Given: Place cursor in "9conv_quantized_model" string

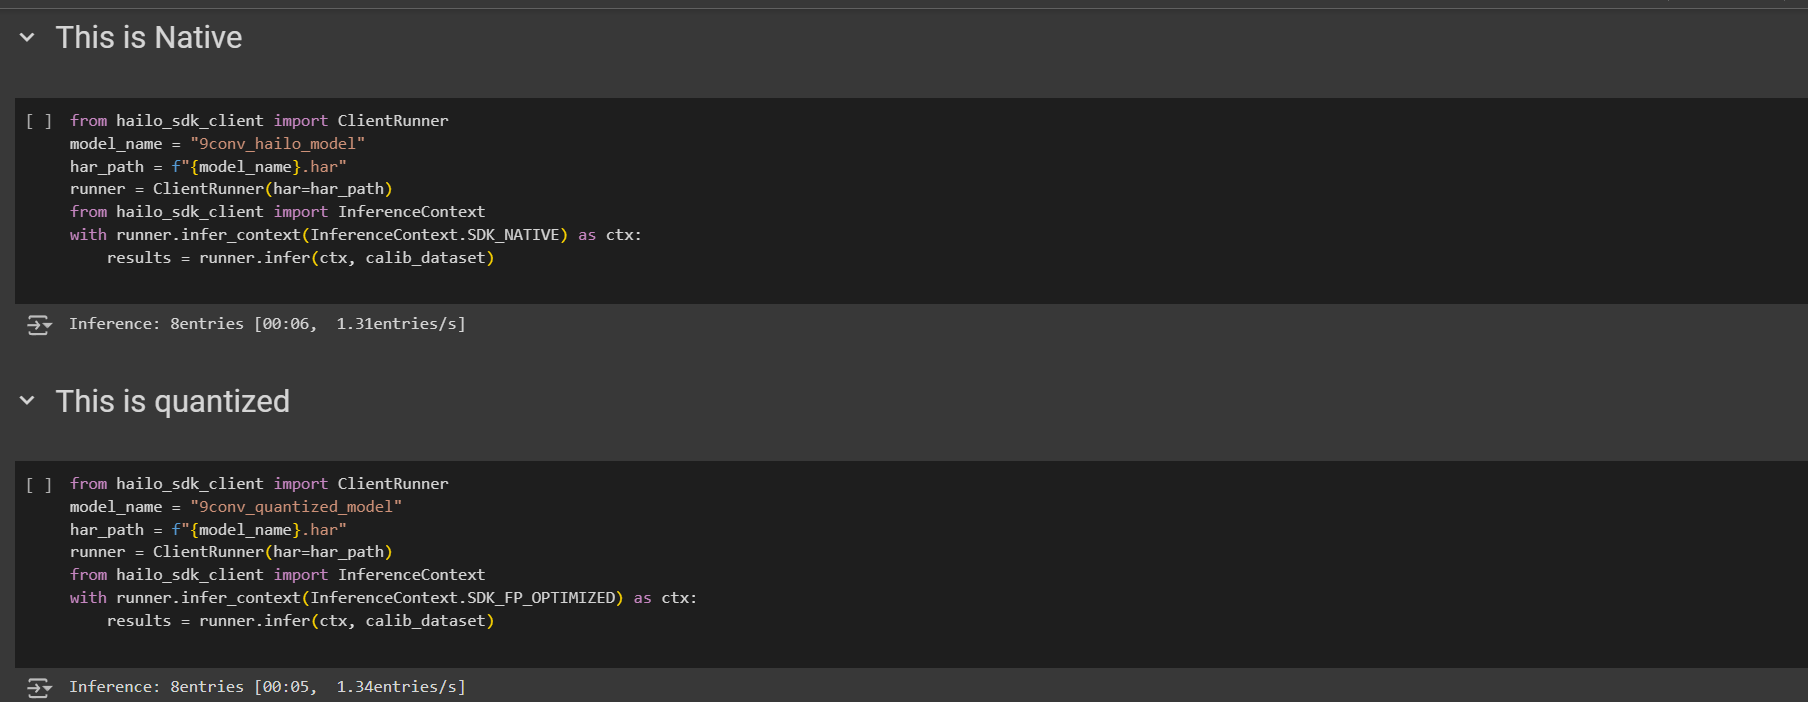Looking at the screenshot, I should (296, 507).
